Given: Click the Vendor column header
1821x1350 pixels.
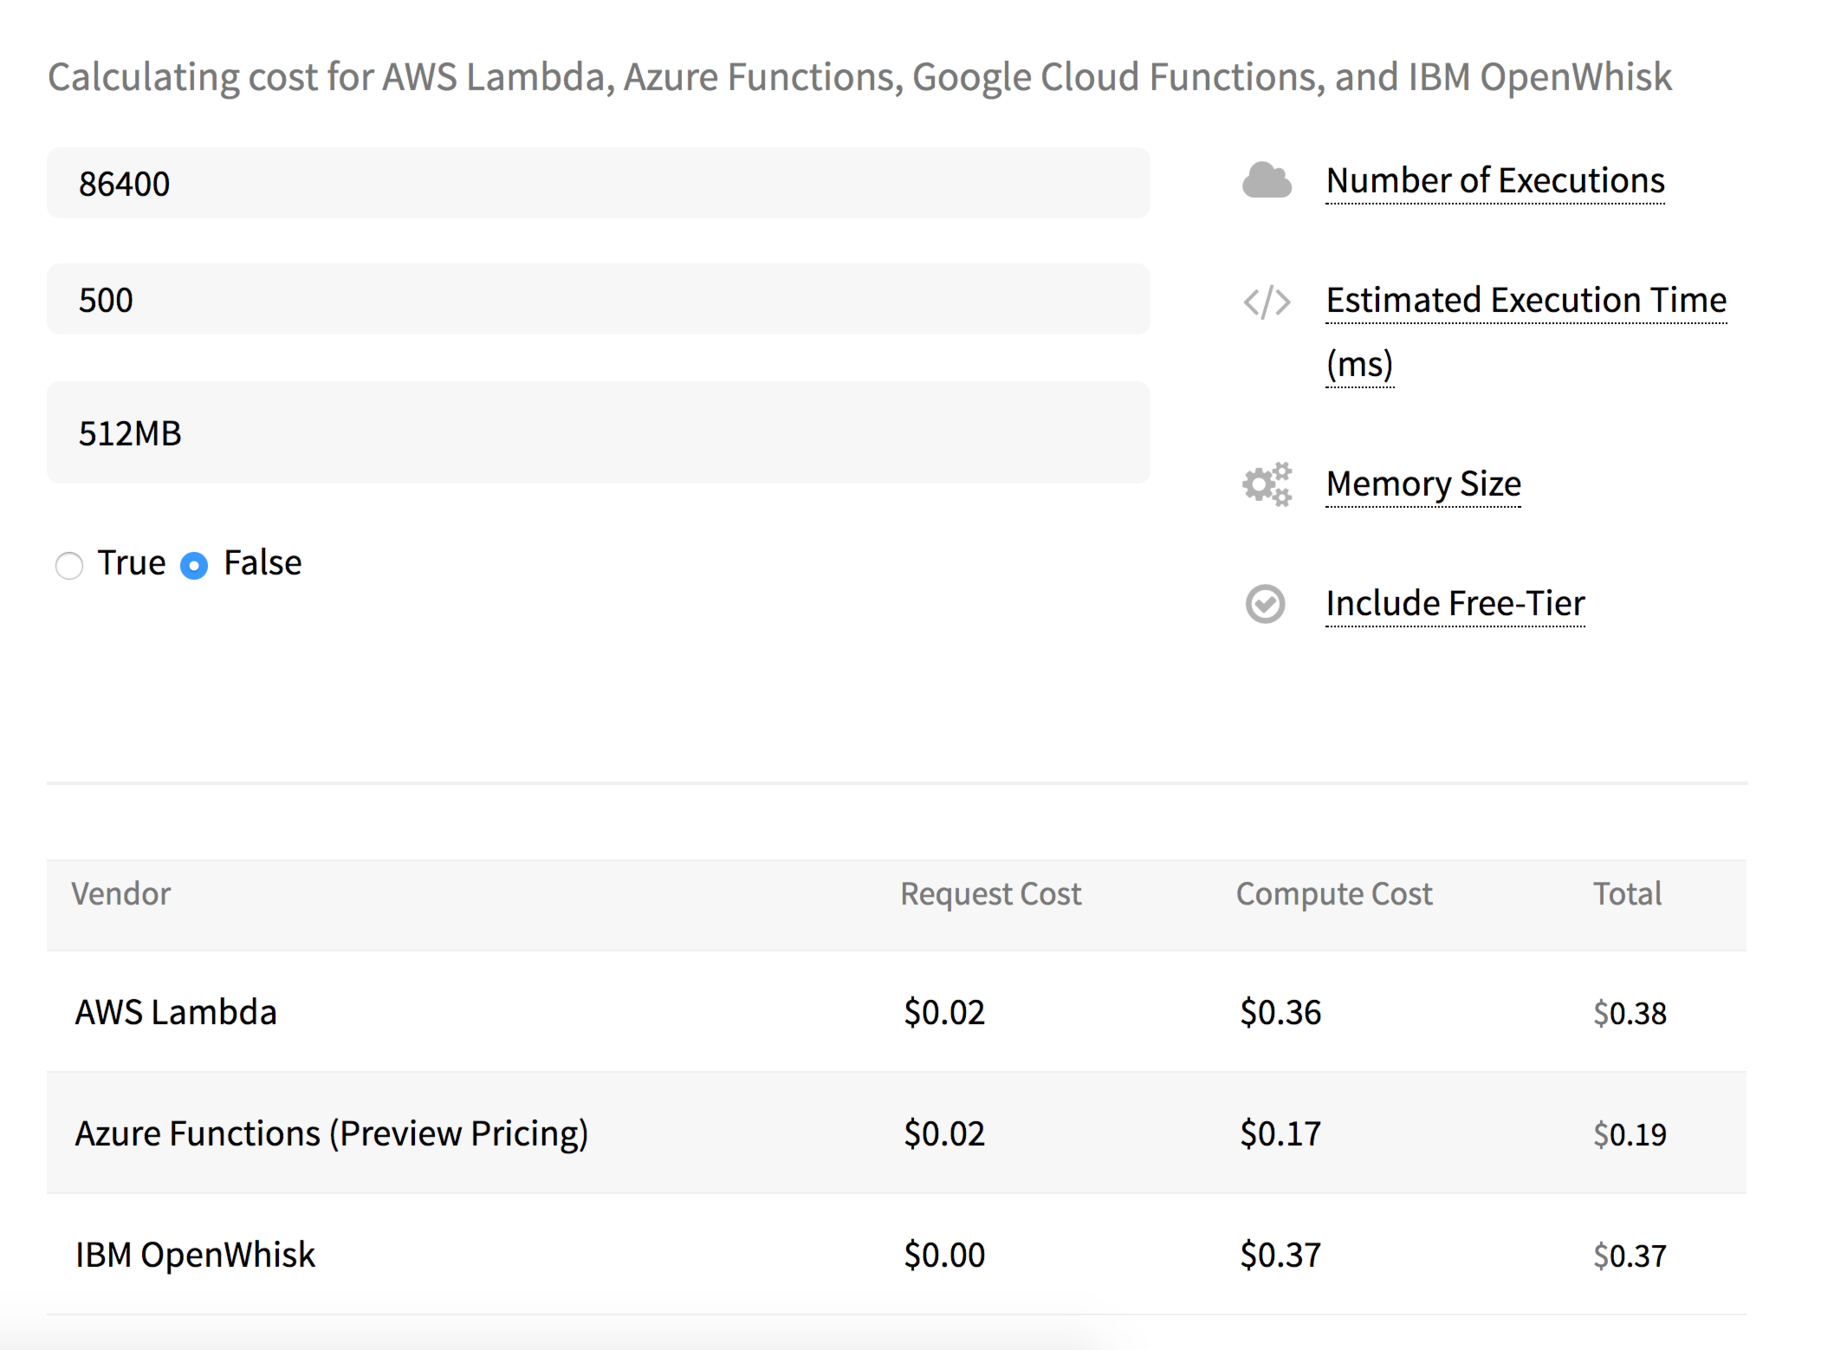Looking at the screenshot, I should 121,893.
